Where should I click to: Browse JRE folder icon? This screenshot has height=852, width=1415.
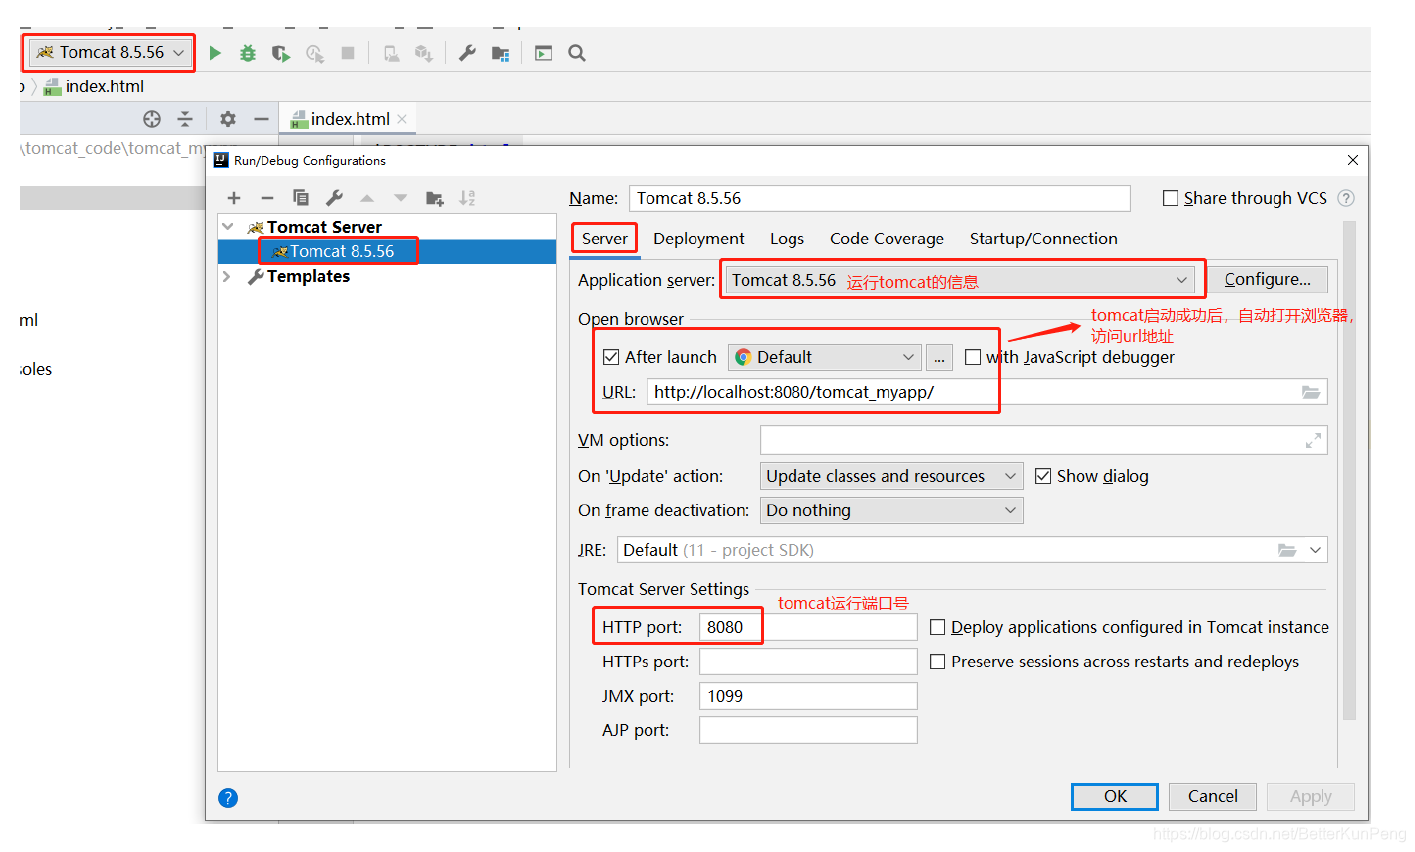tap(1287, 550)
